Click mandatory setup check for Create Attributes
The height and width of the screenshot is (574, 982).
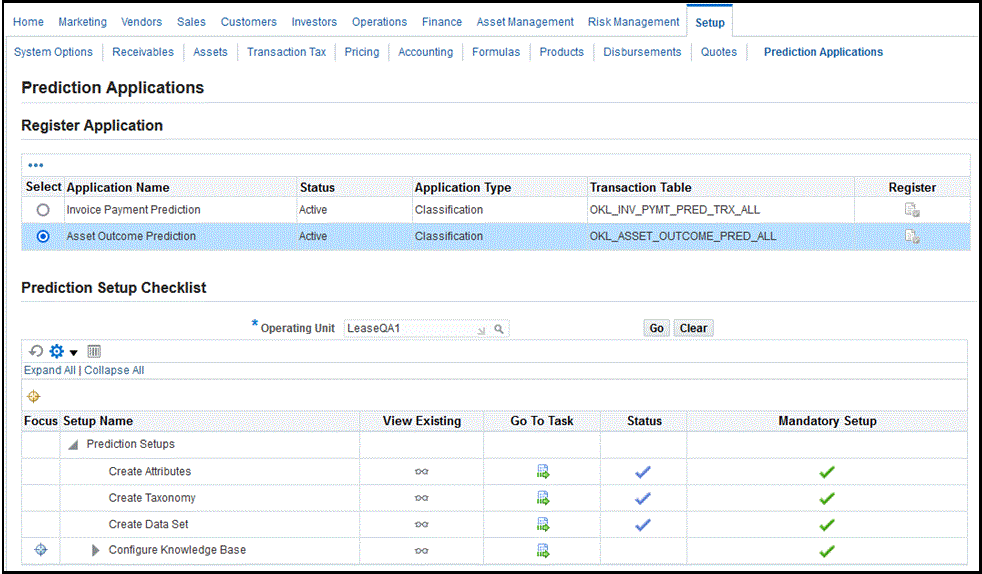pos(827,472)
